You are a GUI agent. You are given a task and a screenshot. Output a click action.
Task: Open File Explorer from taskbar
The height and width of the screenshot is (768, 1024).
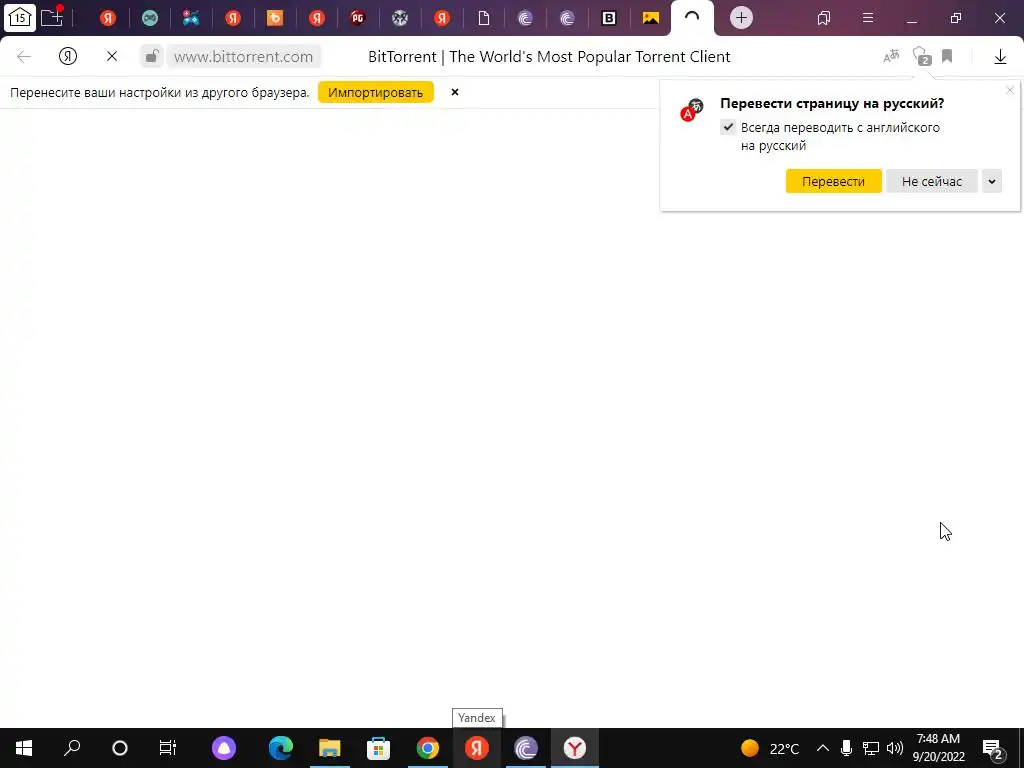330,748
